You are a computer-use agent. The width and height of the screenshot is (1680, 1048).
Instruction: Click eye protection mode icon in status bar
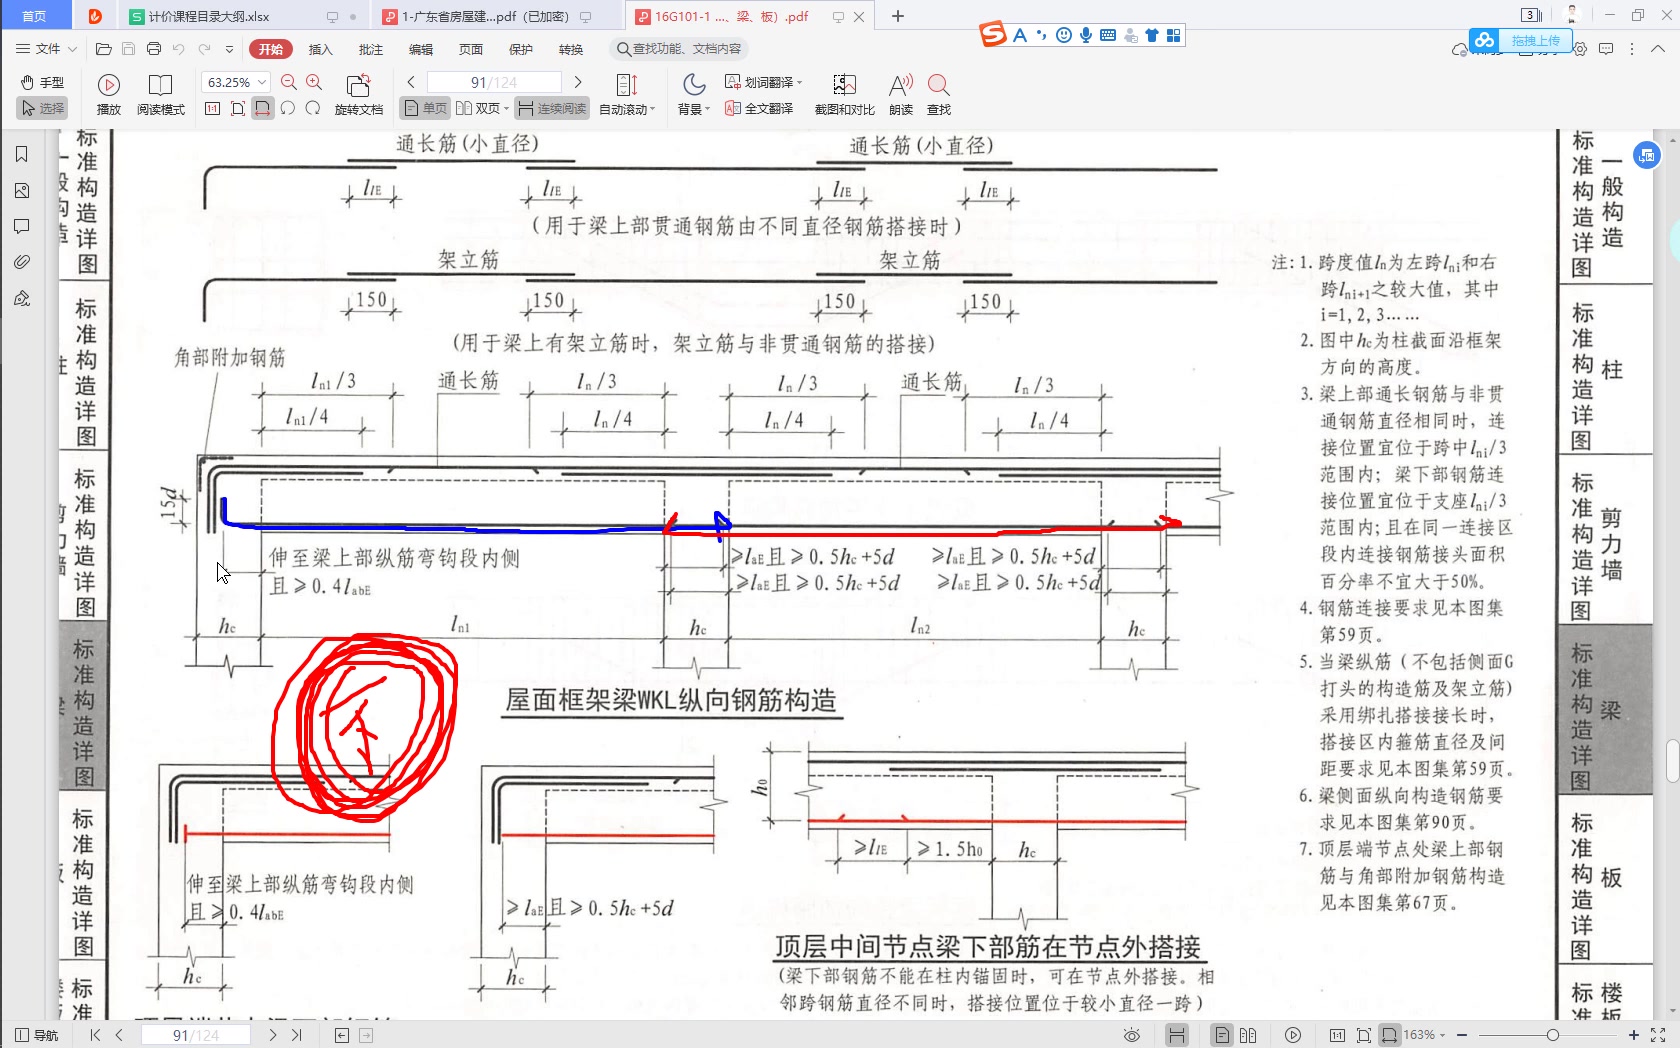1132,1035
